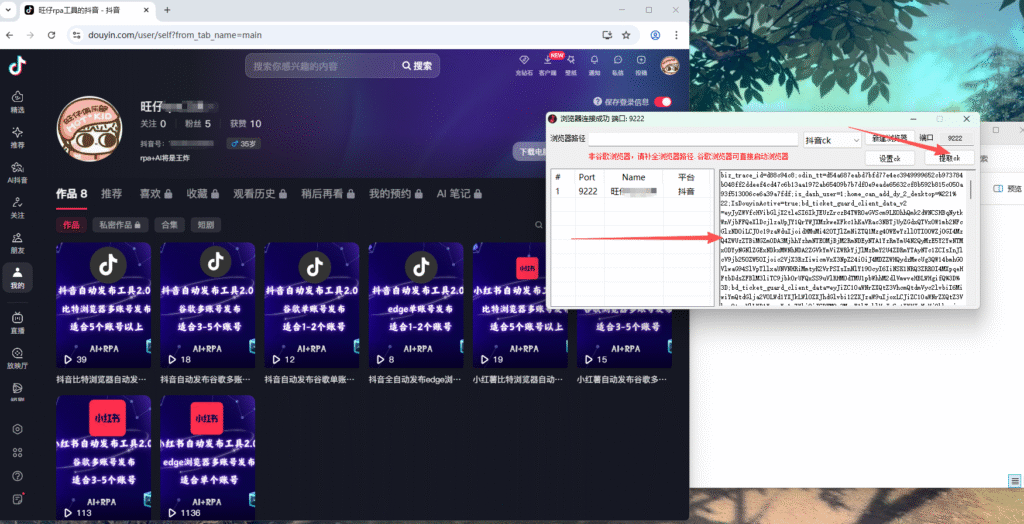Open the sidebar 推荐 feed with the sparkle icon
The image size is (1024, 524).
pyautogui.click(x=17, y=137)
